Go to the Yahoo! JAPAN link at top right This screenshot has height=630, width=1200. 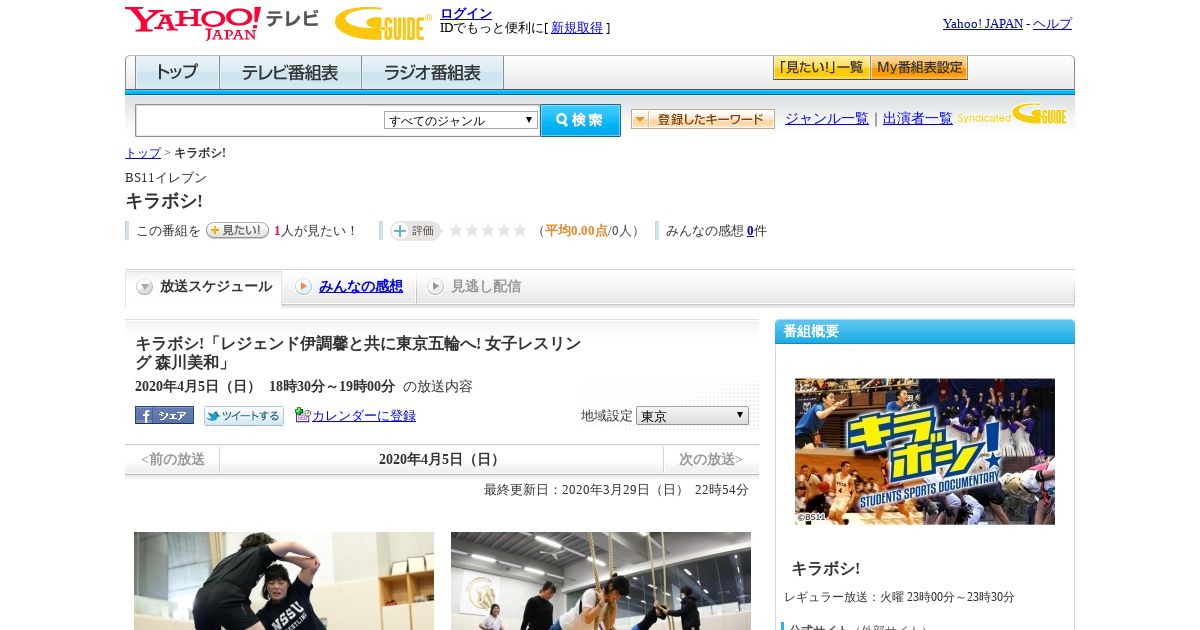click(x=983, y=23)
